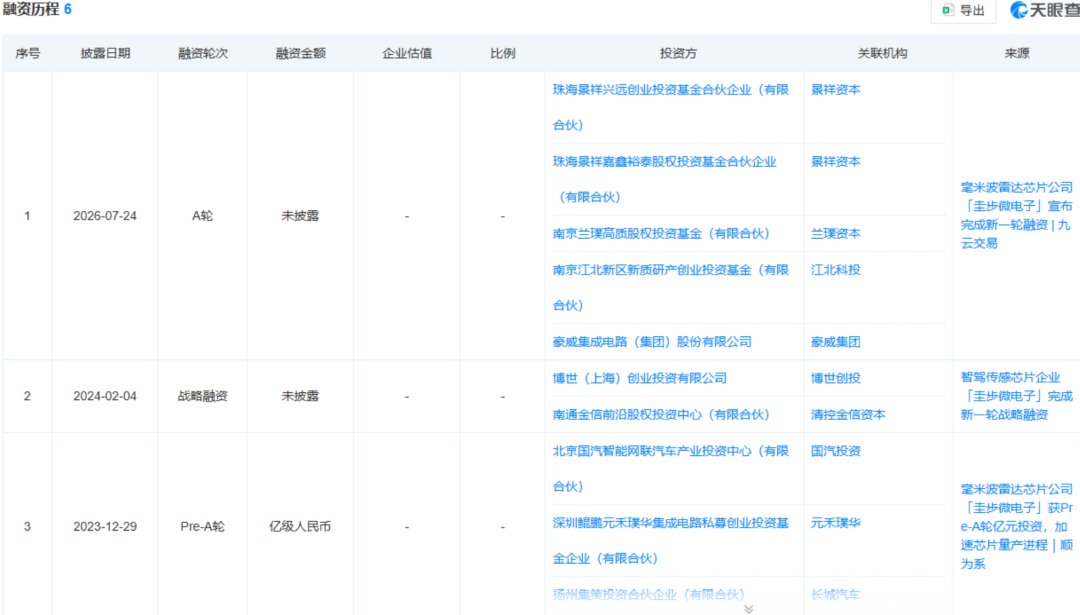Open investor 扬州集策投资合伙企业

click(648, 594)
